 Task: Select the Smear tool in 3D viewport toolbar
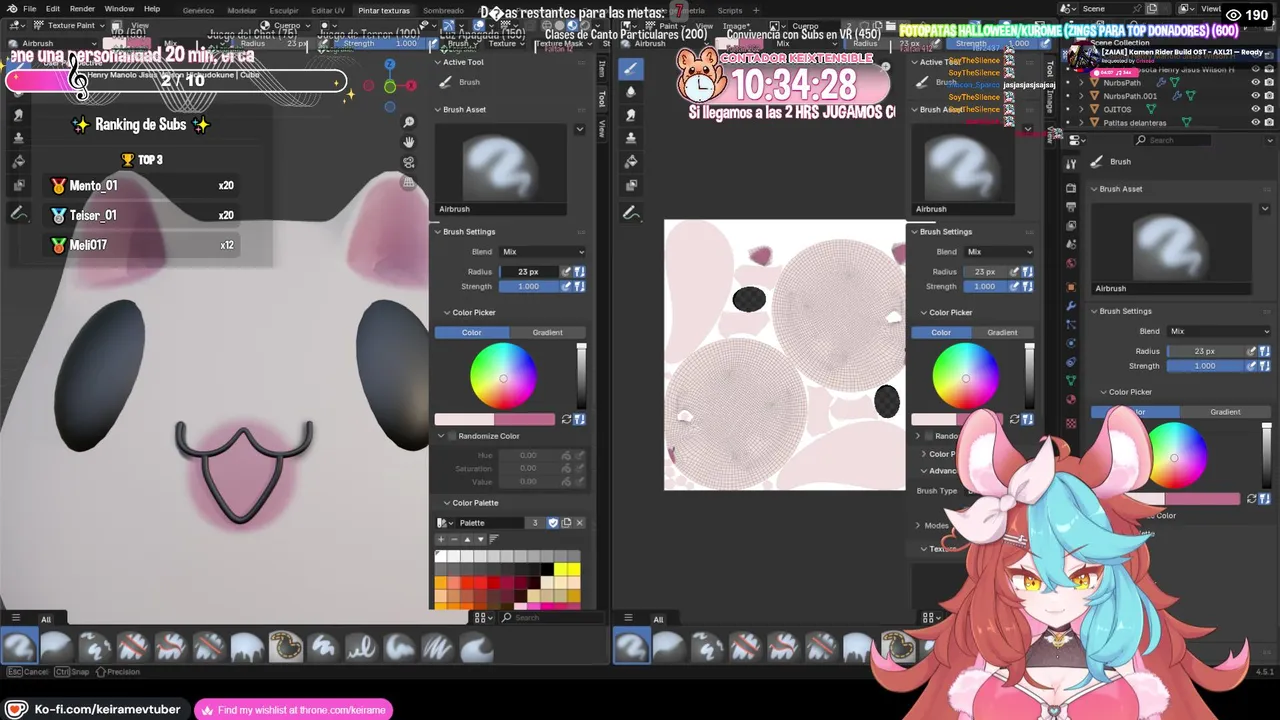pos(18,115)
